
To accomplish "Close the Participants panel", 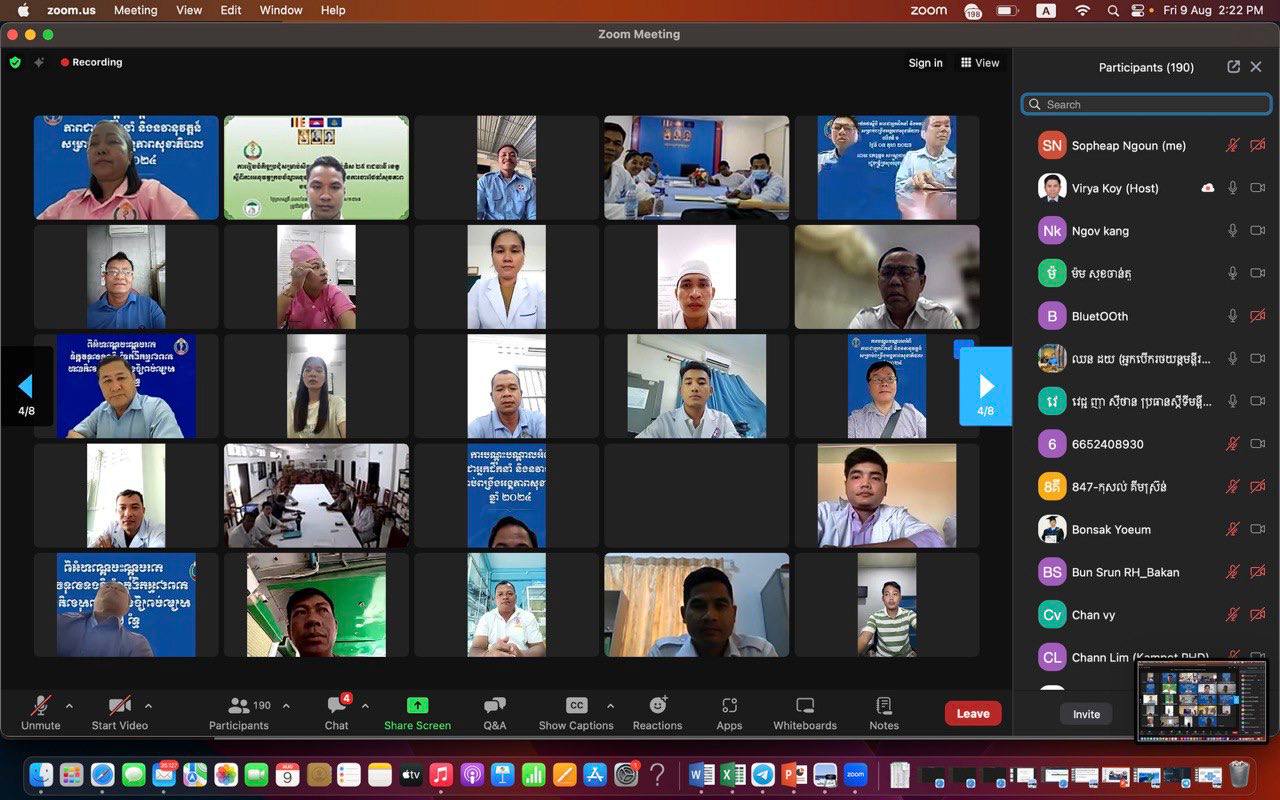I will 1256,67.
